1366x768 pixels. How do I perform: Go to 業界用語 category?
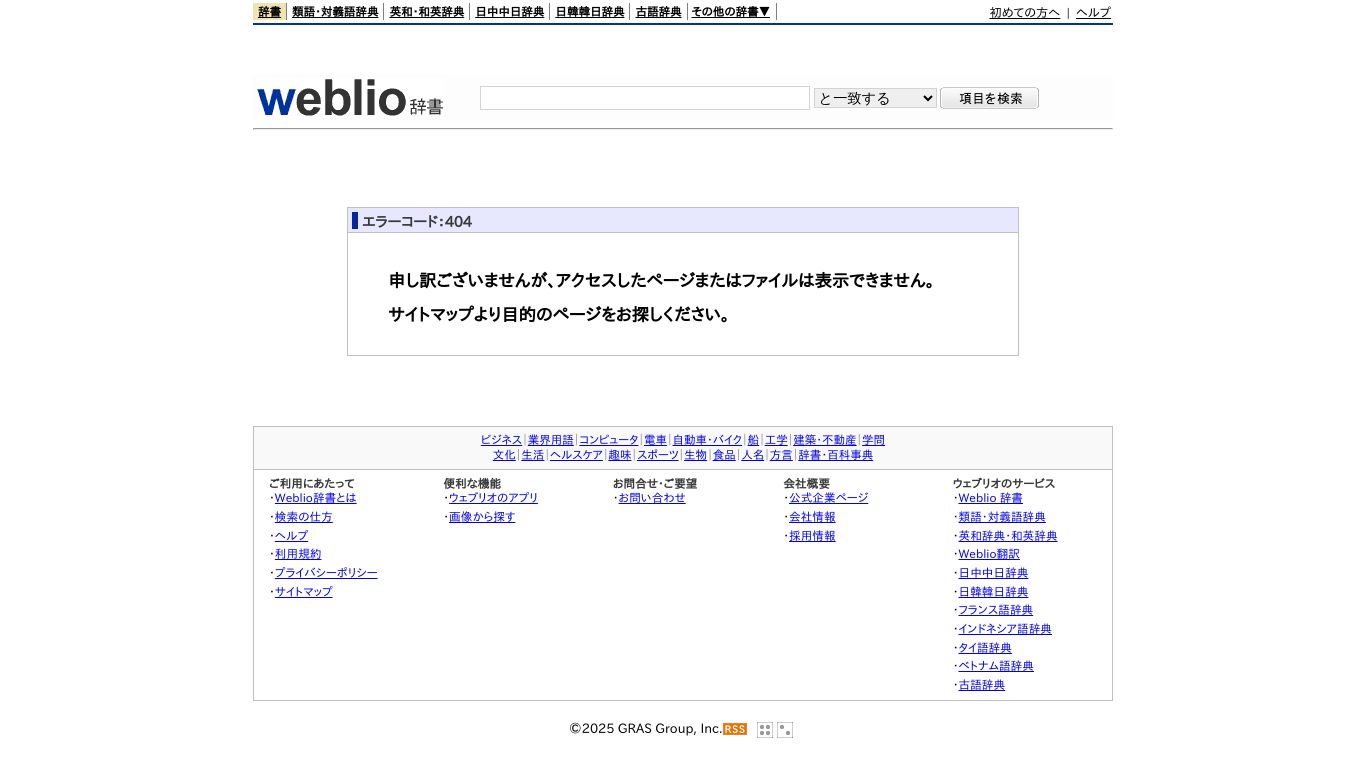pyautogui.click(x=551, y=440)
